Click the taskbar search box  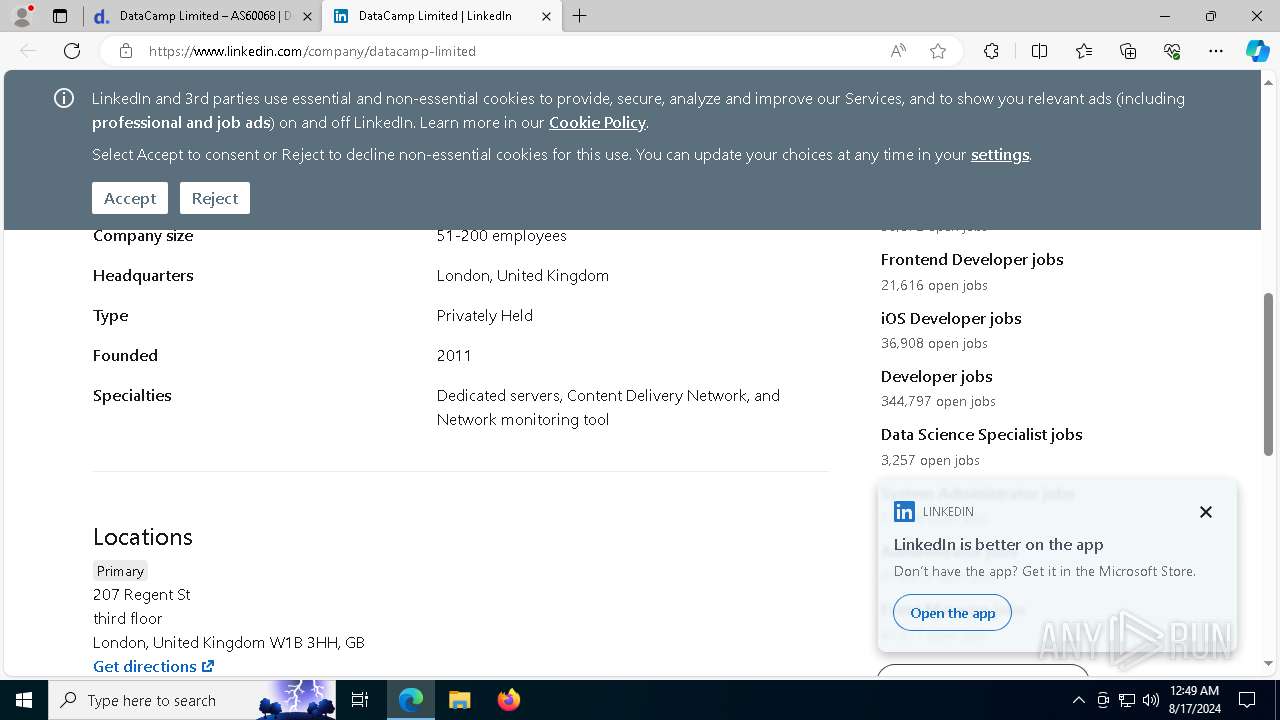tap(193, 700)
